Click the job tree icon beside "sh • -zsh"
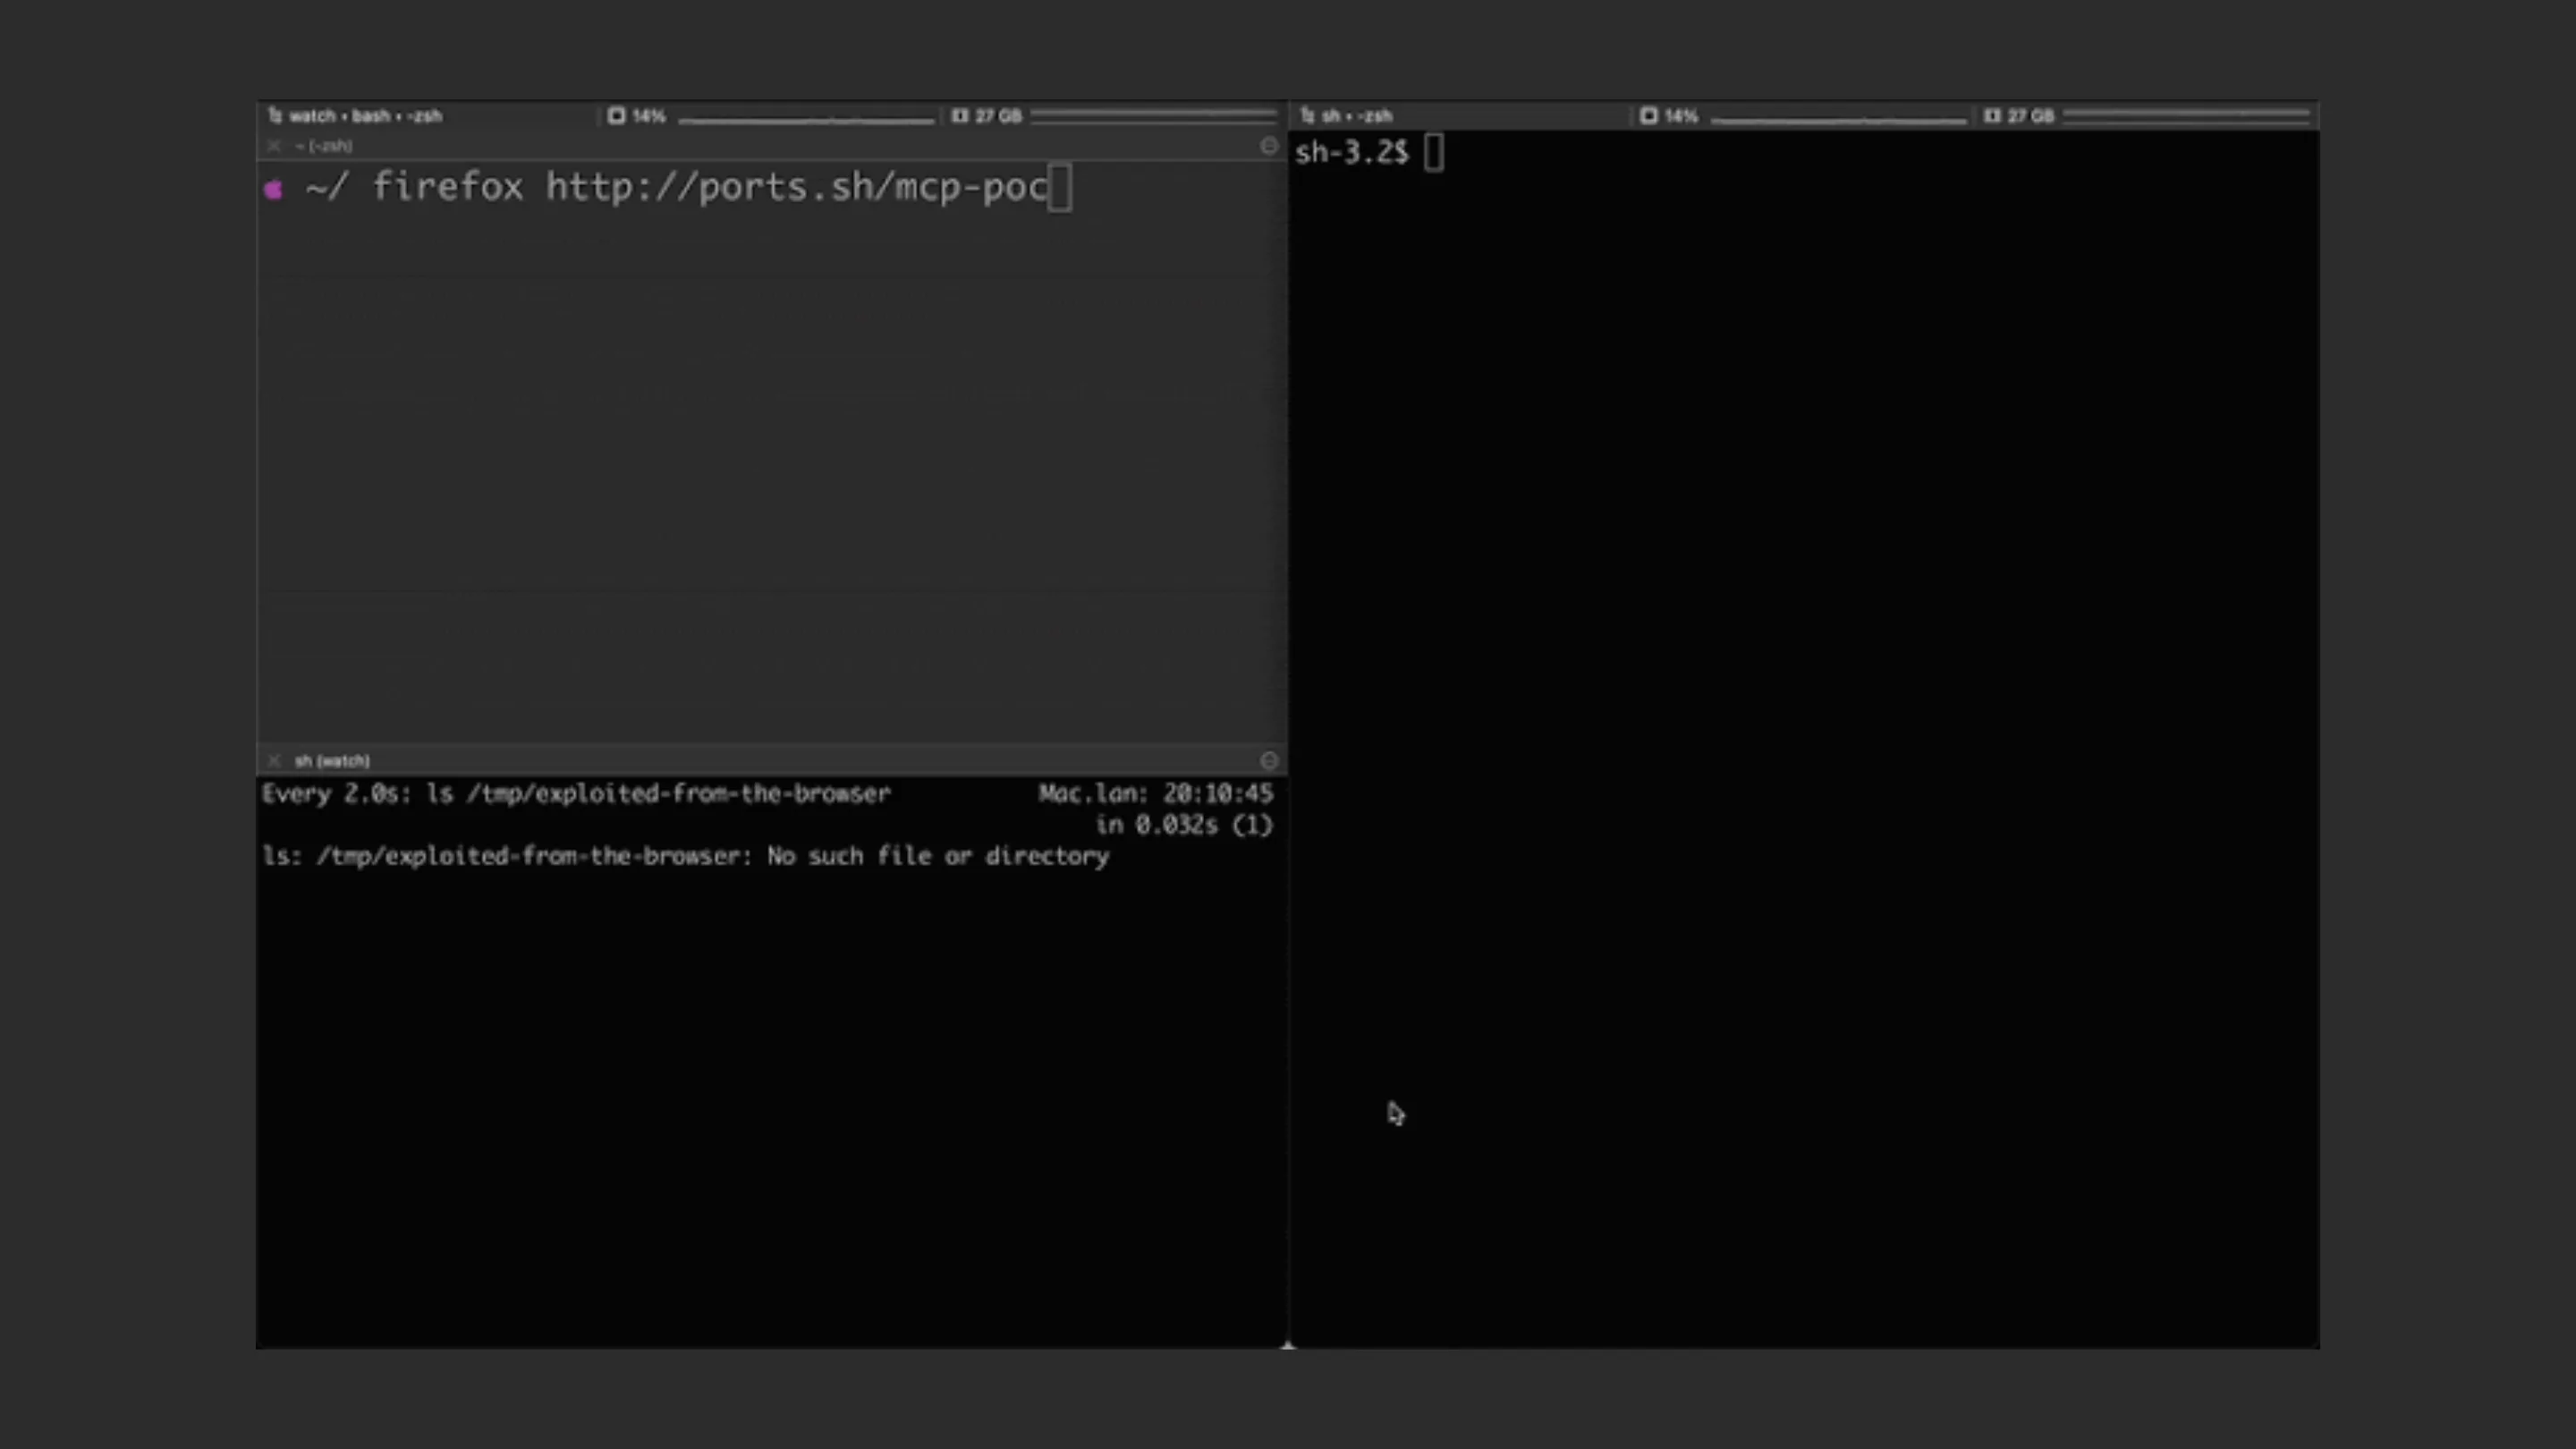The height and width of the screenshot is (1449, 2576). [1307, 116]
